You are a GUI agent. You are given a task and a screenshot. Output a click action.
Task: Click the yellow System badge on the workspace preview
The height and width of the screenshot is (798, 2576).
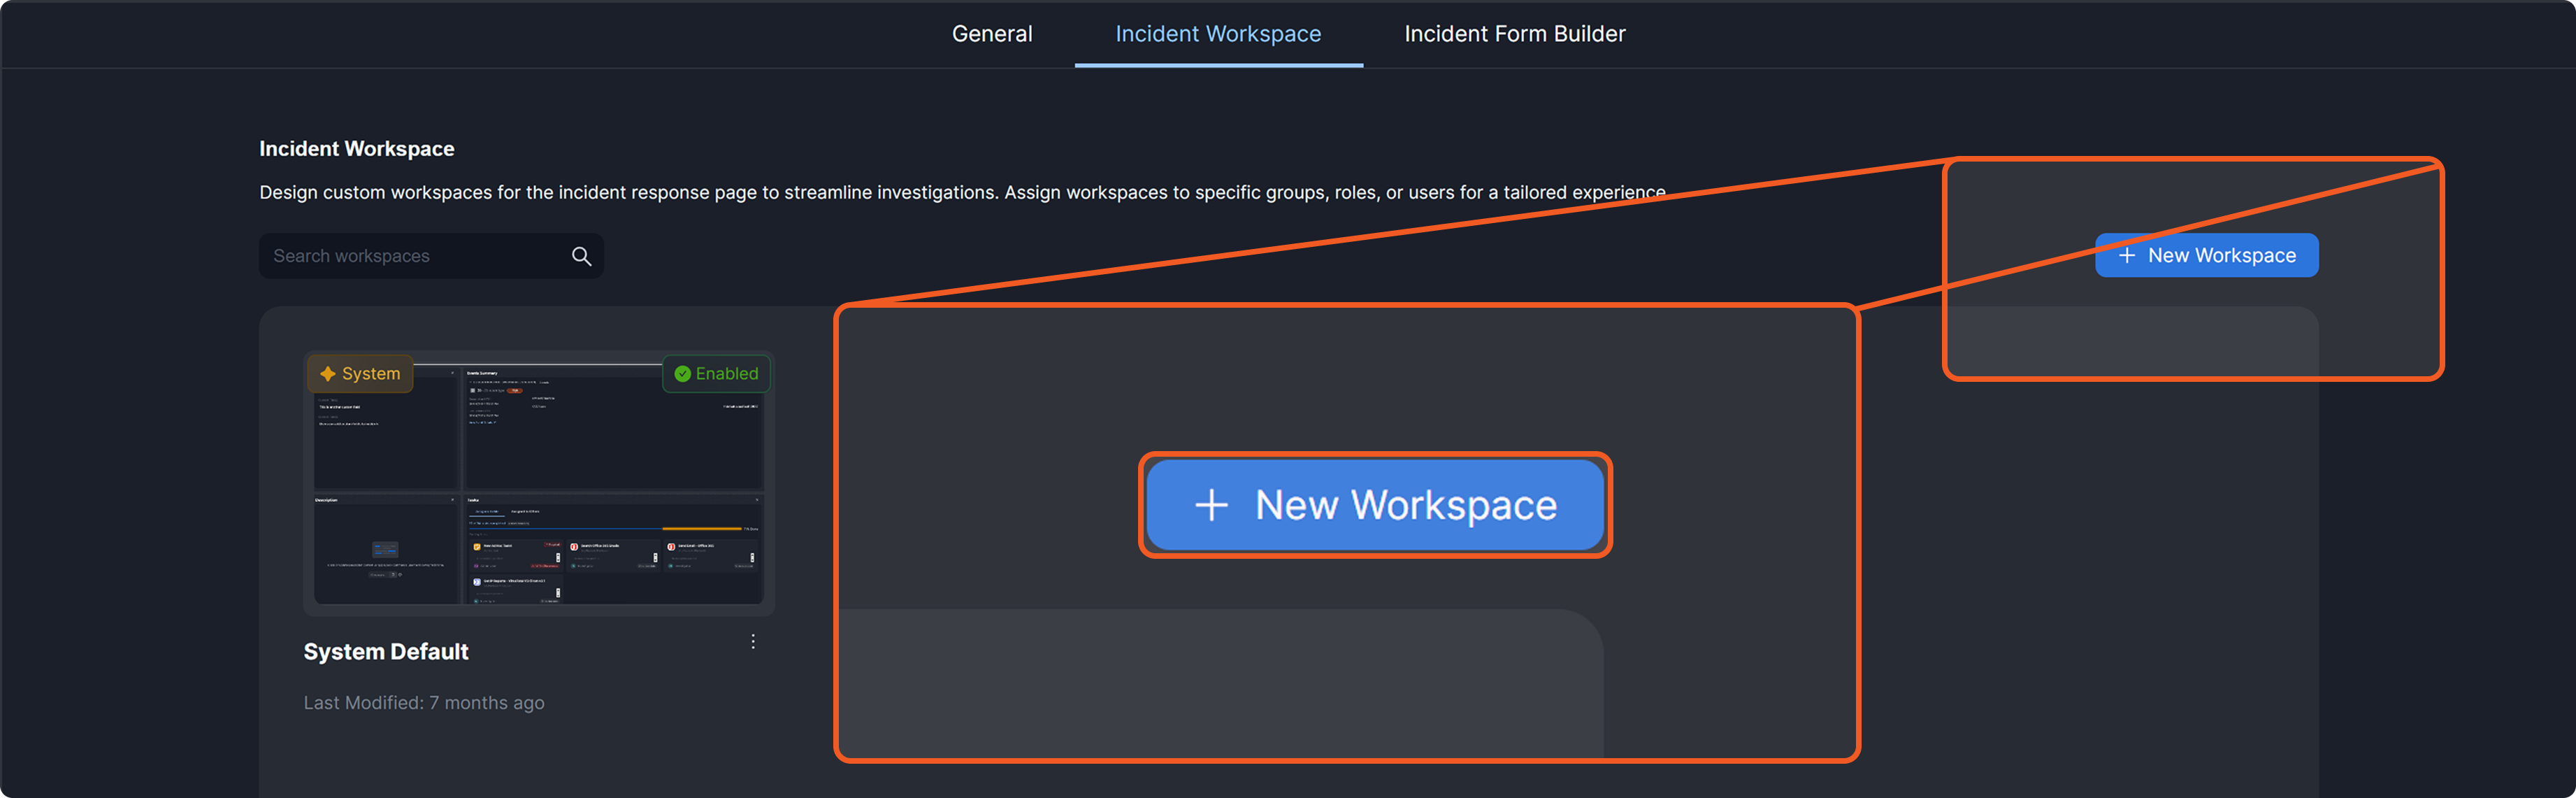359,373
